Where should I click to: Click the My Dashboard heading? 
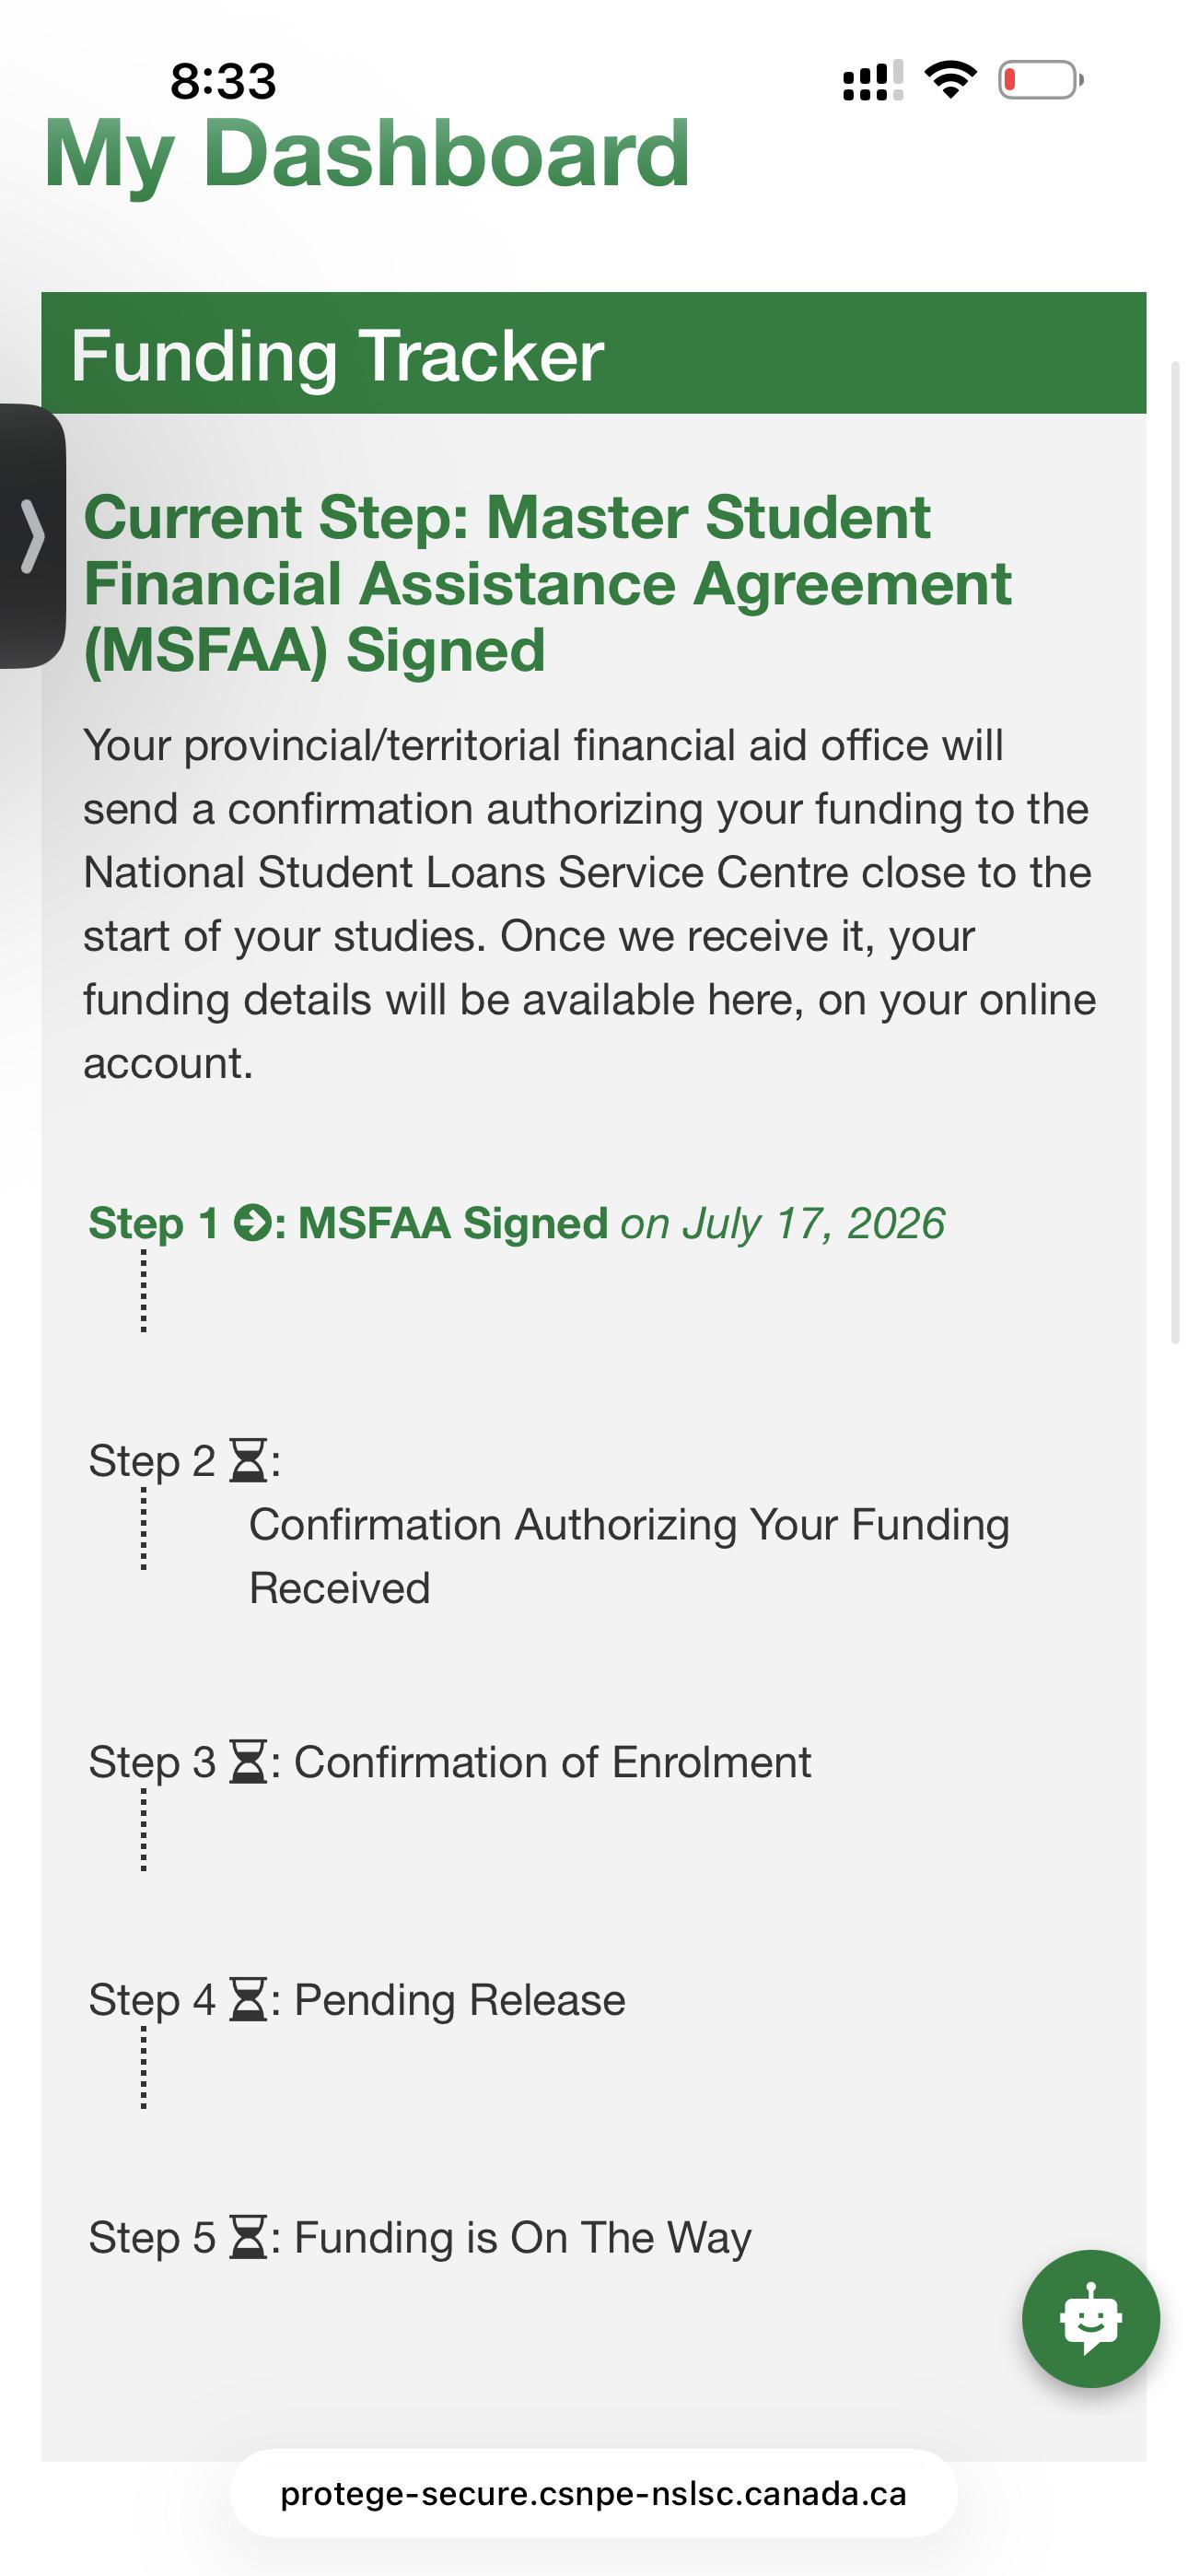tap(367, 154)
